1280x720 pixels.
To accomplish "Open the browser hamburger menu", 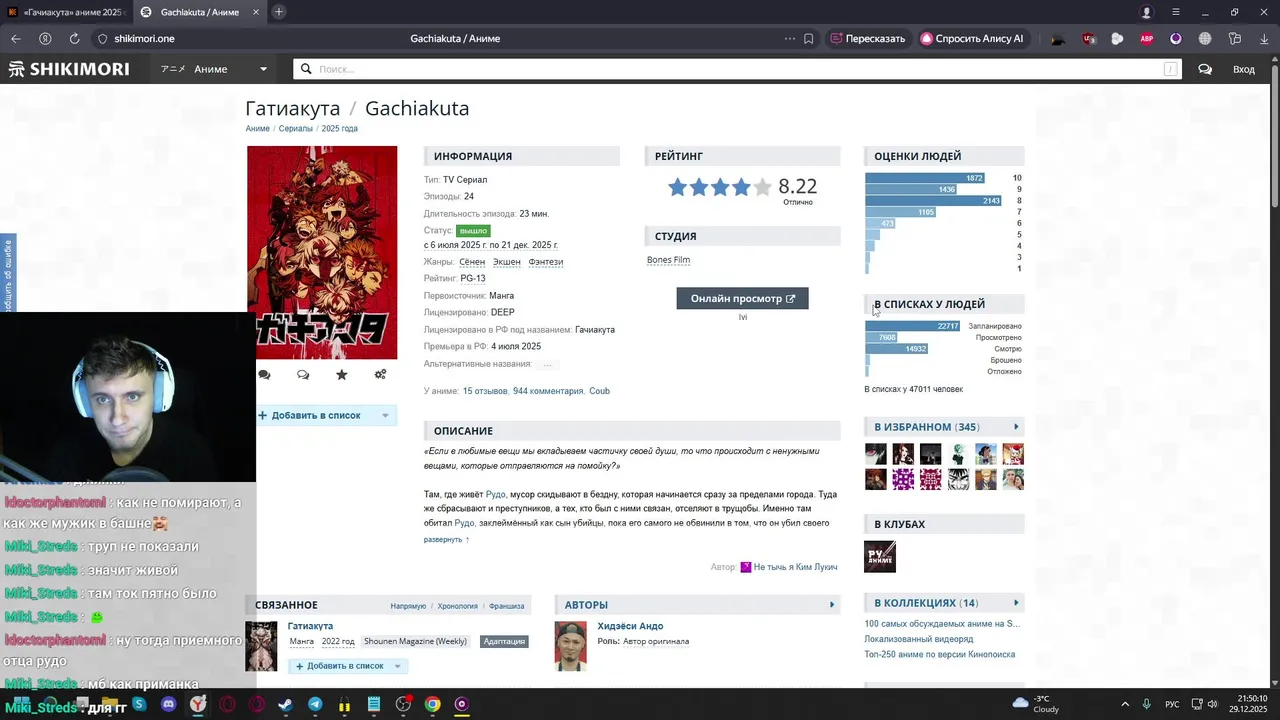I will coord(1176,12).
